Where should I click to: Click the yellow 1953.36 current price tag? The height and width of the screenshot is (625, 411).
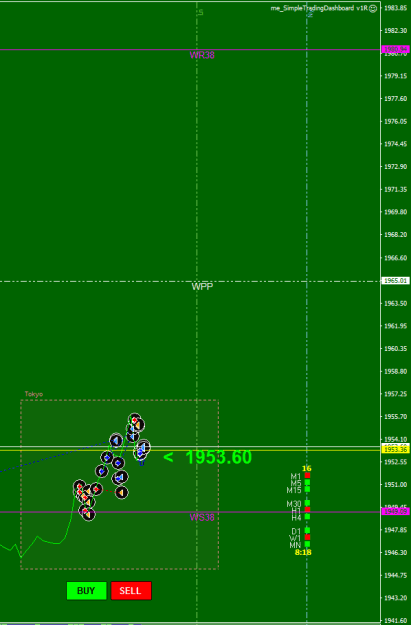(395, 450)
